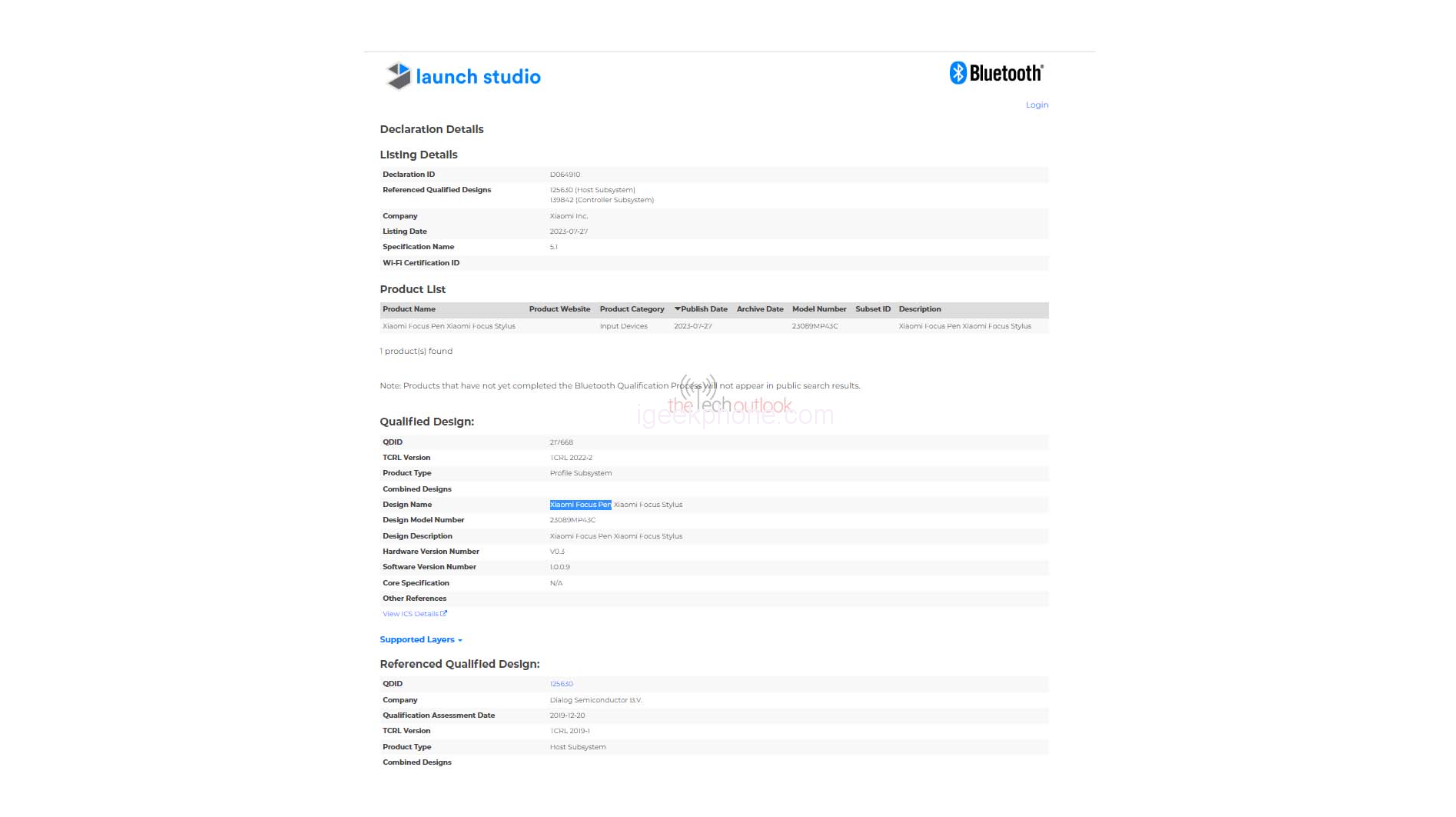This screenshot has width=1456, height=817.
Task: Select the Xiaomi Focus Pen product row name
Action: click(448, 326)
